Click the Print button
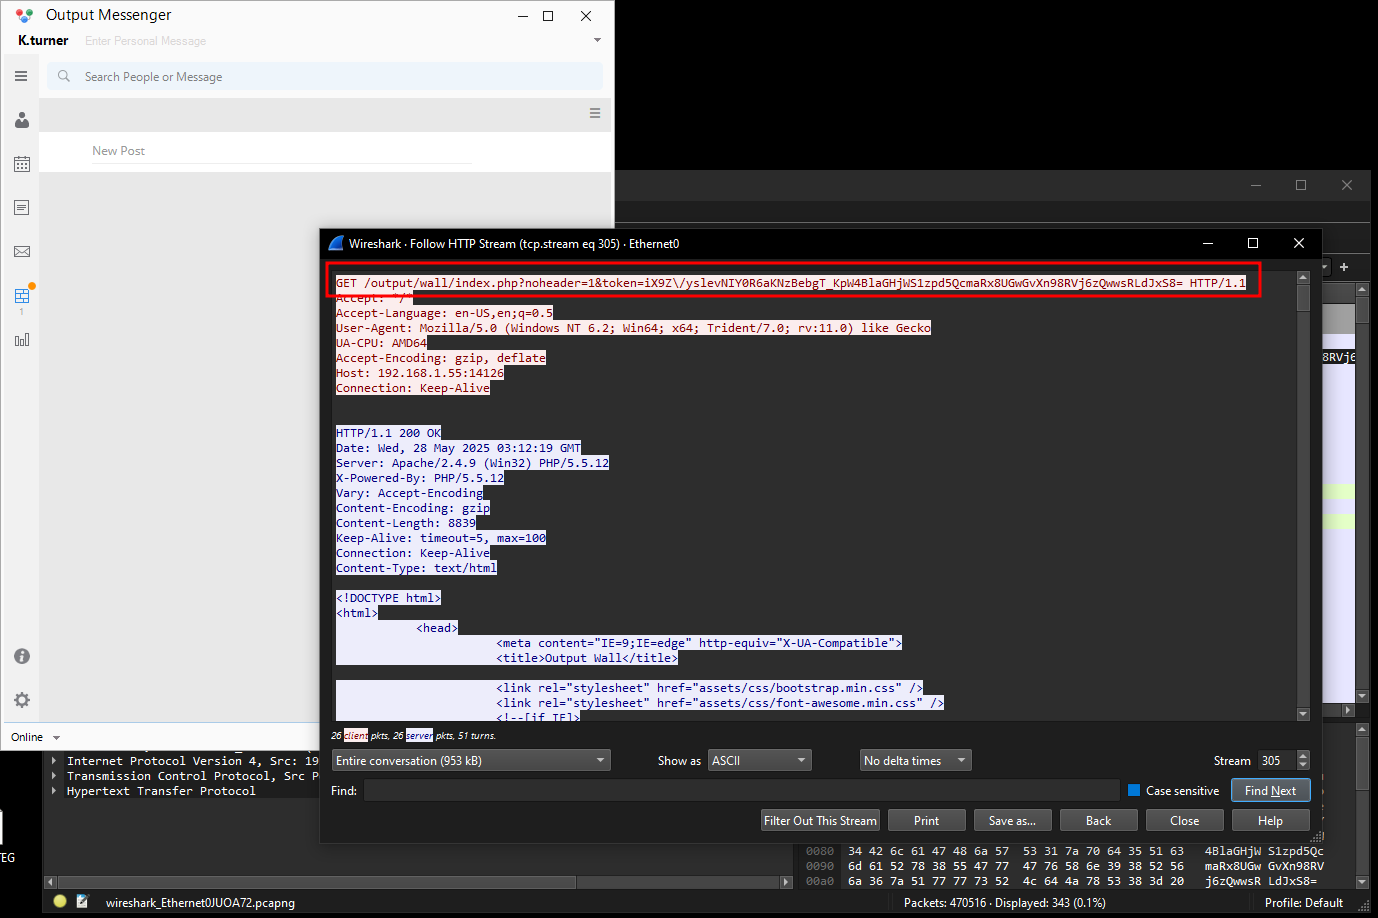This screenshot has height=918, width=1378. click(926, 820)
